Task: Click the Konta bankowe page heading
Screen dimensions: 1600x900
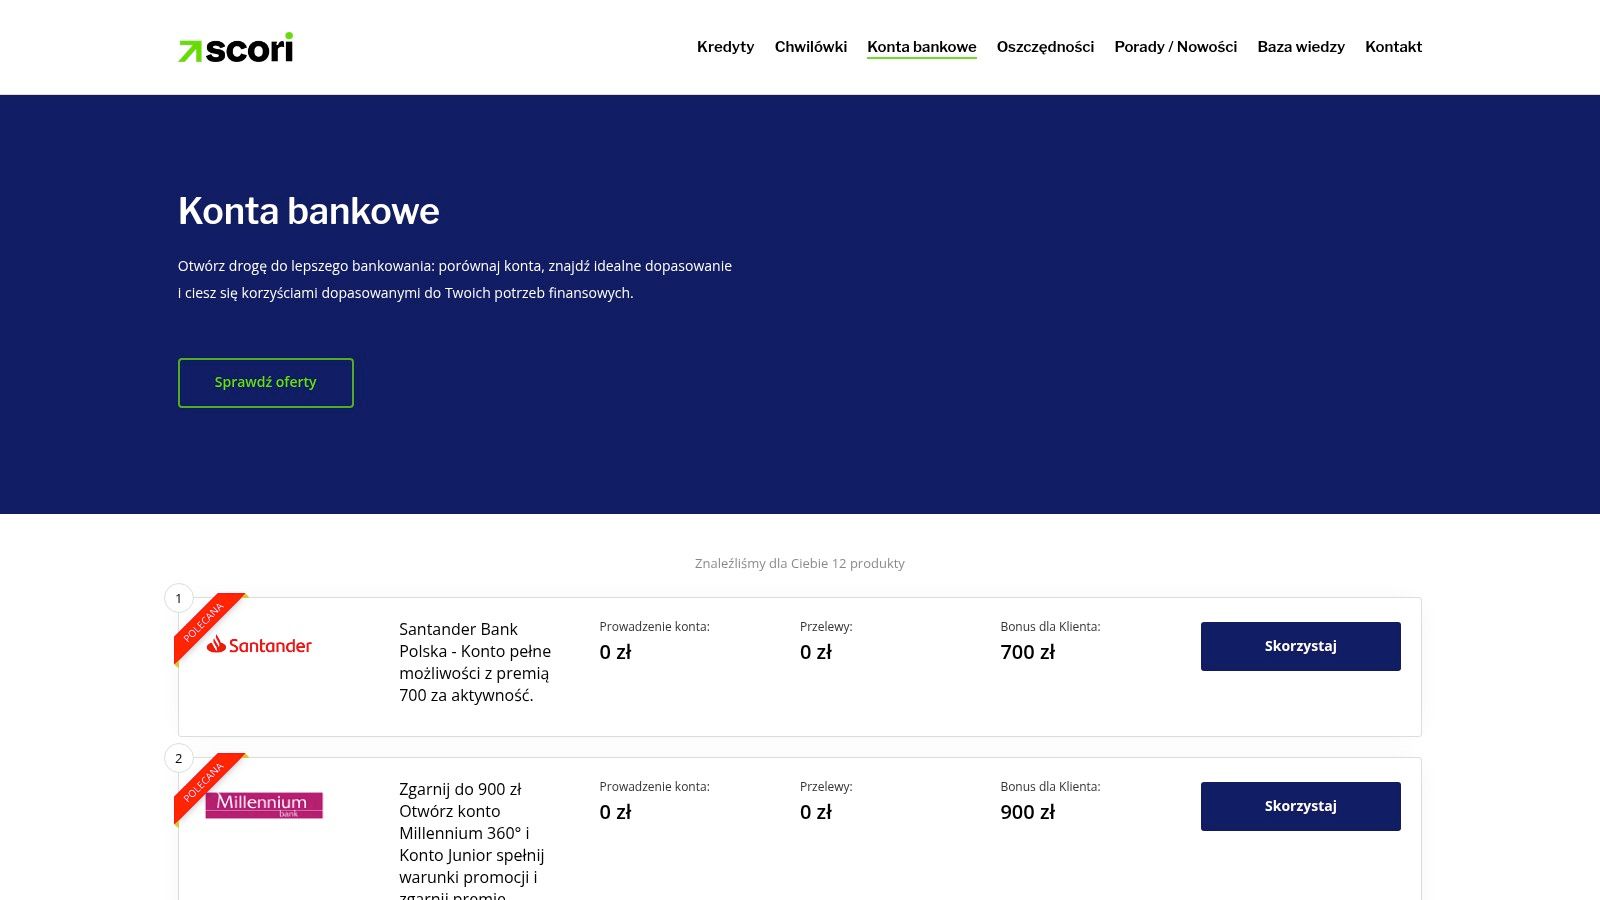Action: click(309, 211)
